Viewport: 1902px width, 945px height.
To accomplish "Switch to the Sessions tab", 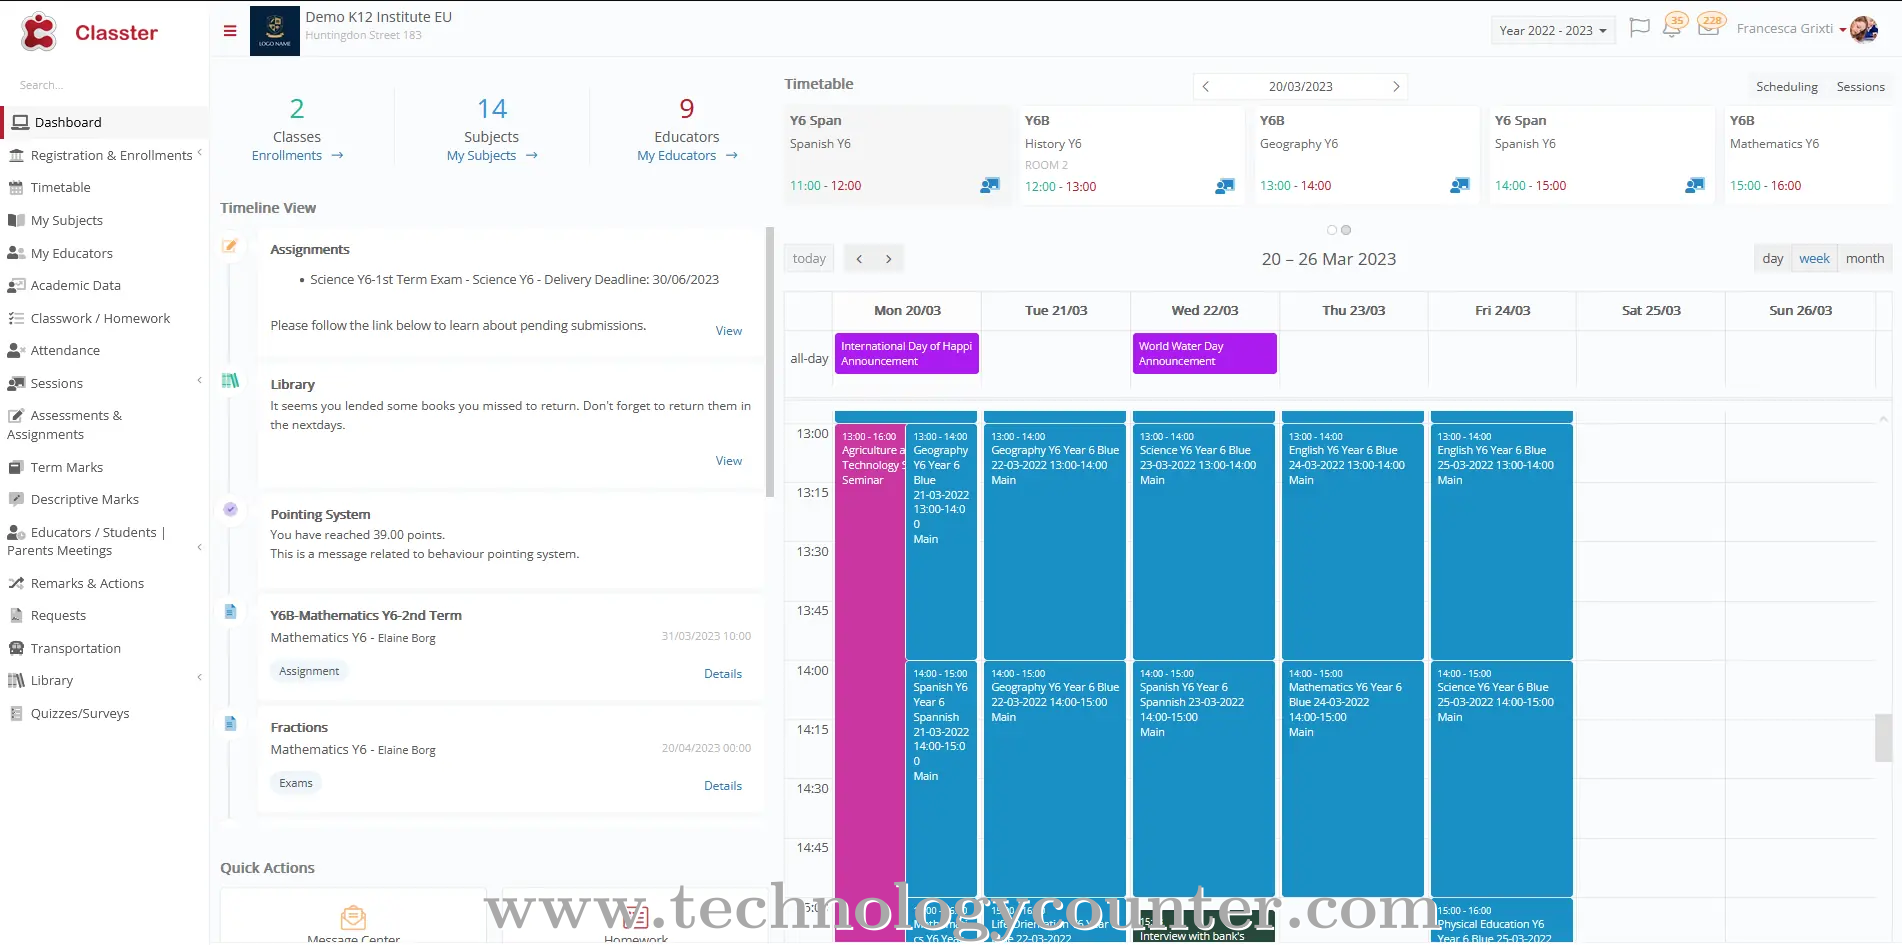I will click(x=1860, y=87).
